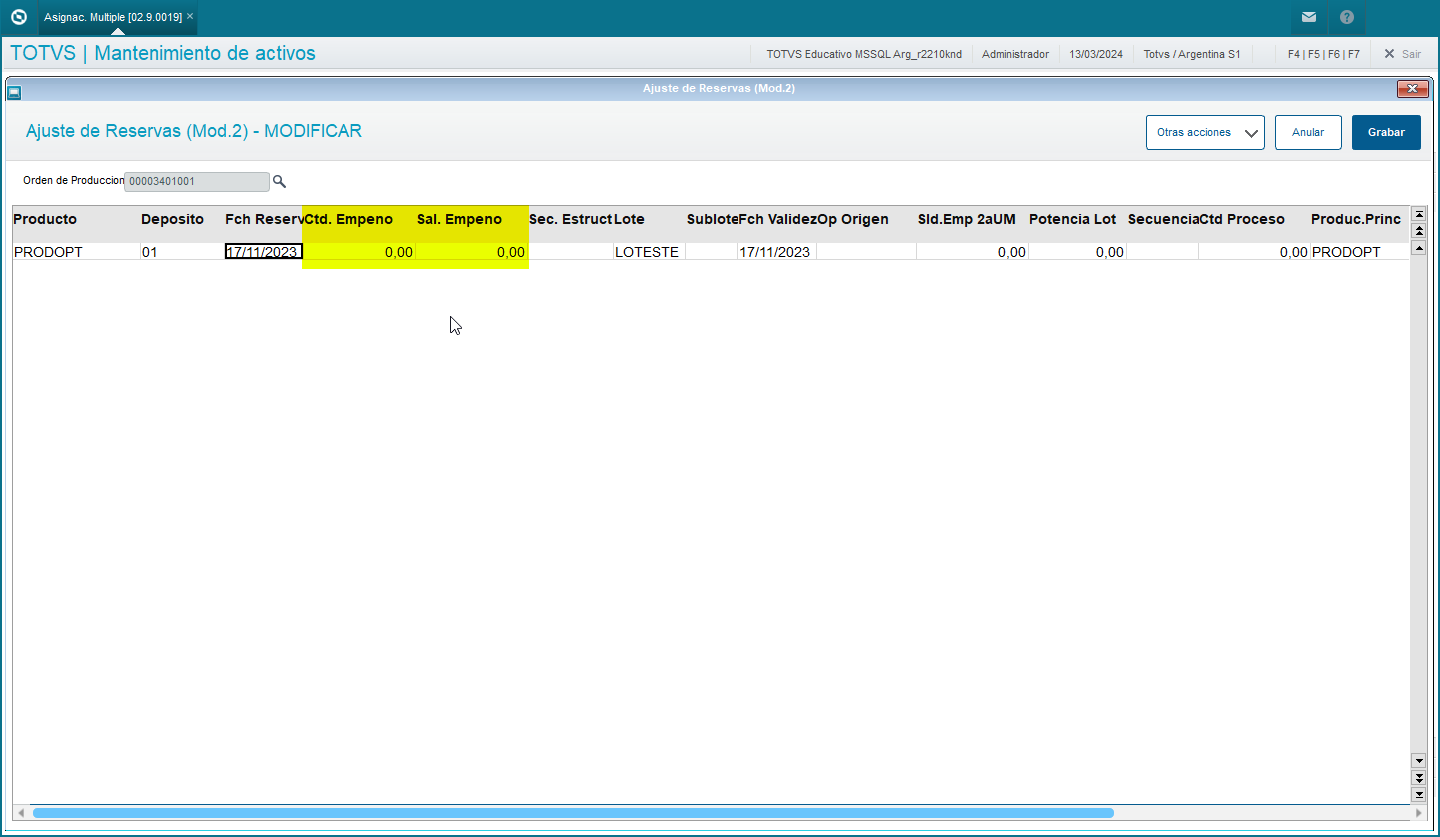Click the single down arrow grid button
This screenshot has width=1440, height=837.
(x=1418, y=761)
